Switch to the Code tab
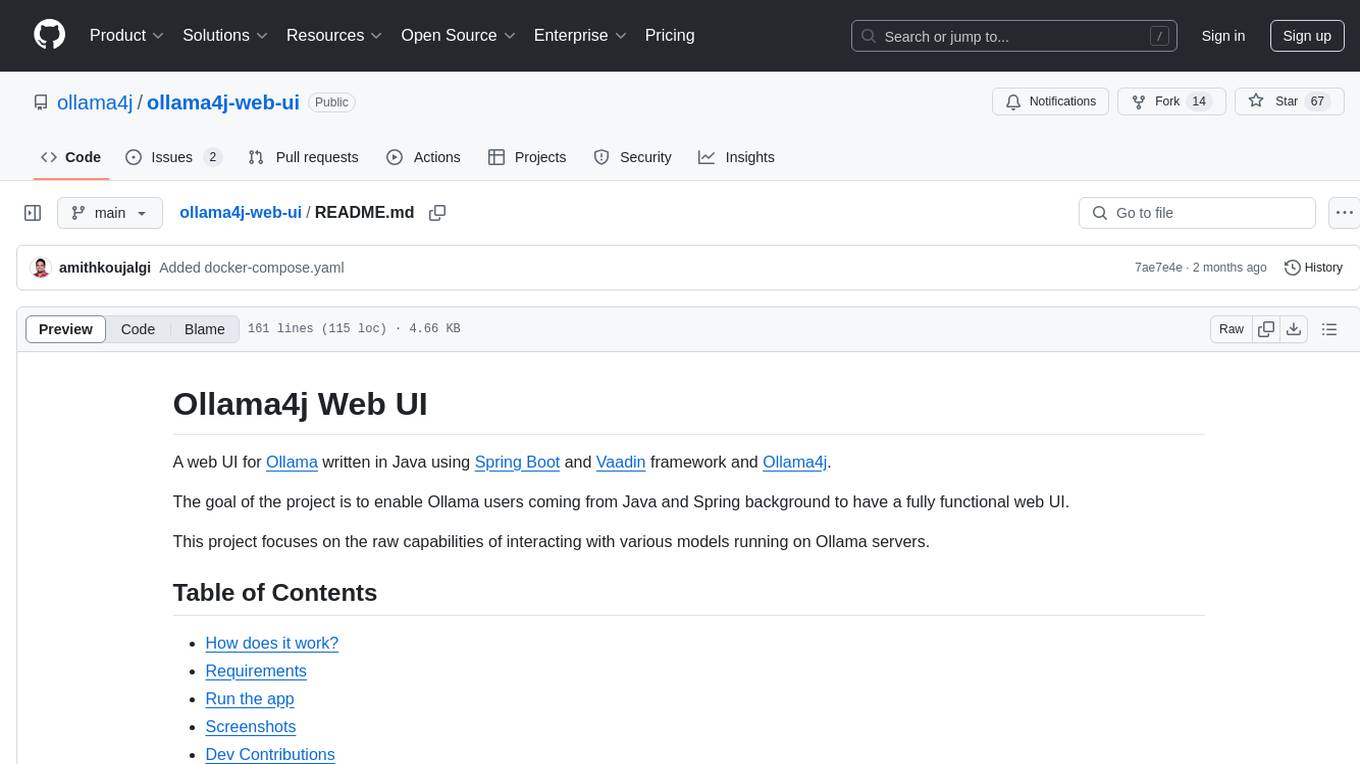The width and height of the screenshot is (1360, 764). click(x=71, y=157)
